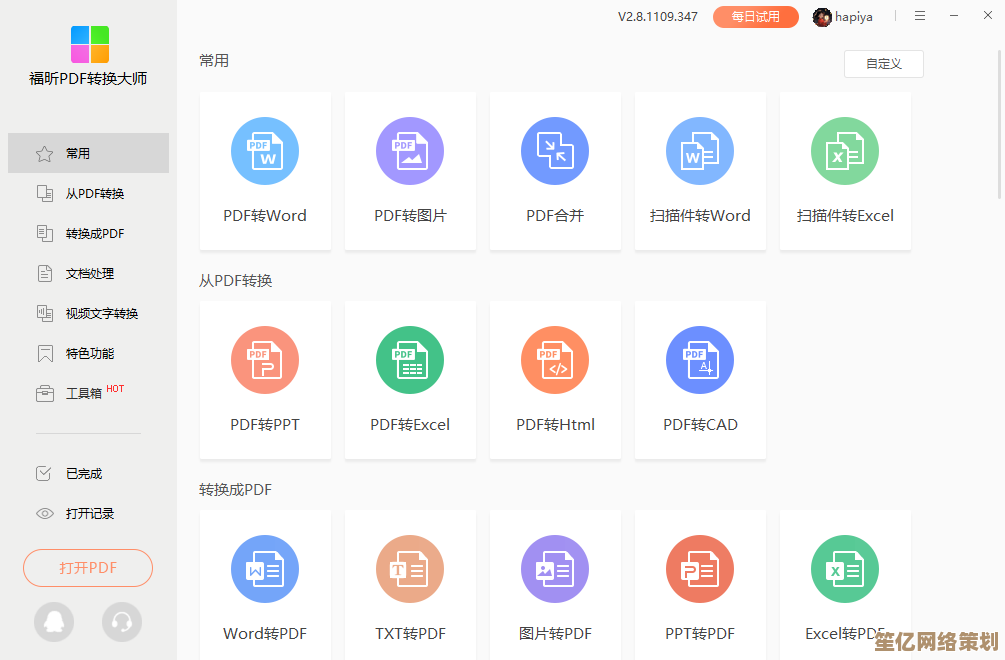The width and height of the screenshot is (1005, 660).
Task: Go to 文档处理 in the sidebar
Action: point(88,274)
